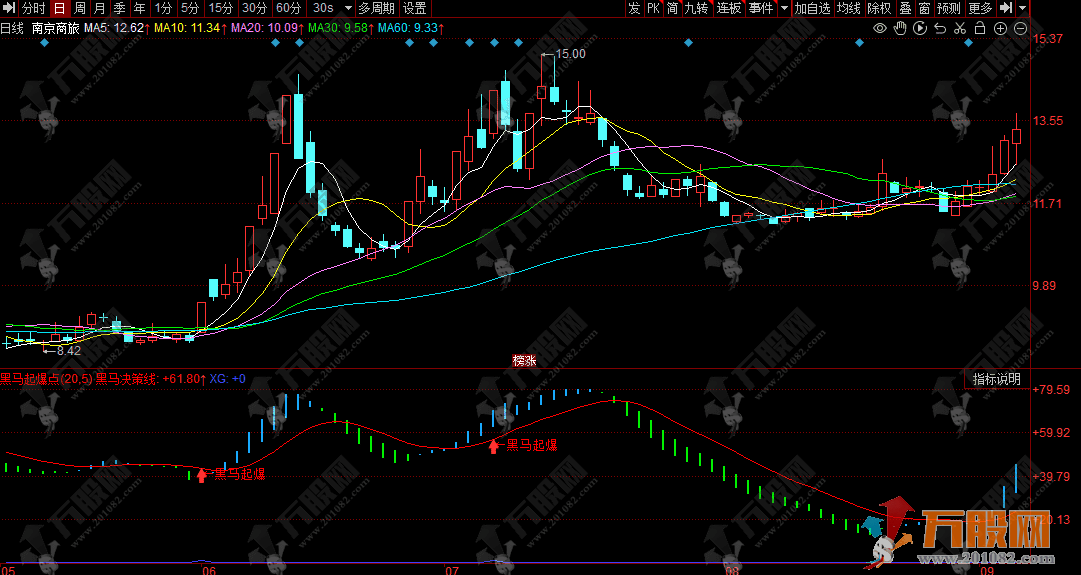Select the hand pan tool
Screen dimensions: 1081x575
900,28
